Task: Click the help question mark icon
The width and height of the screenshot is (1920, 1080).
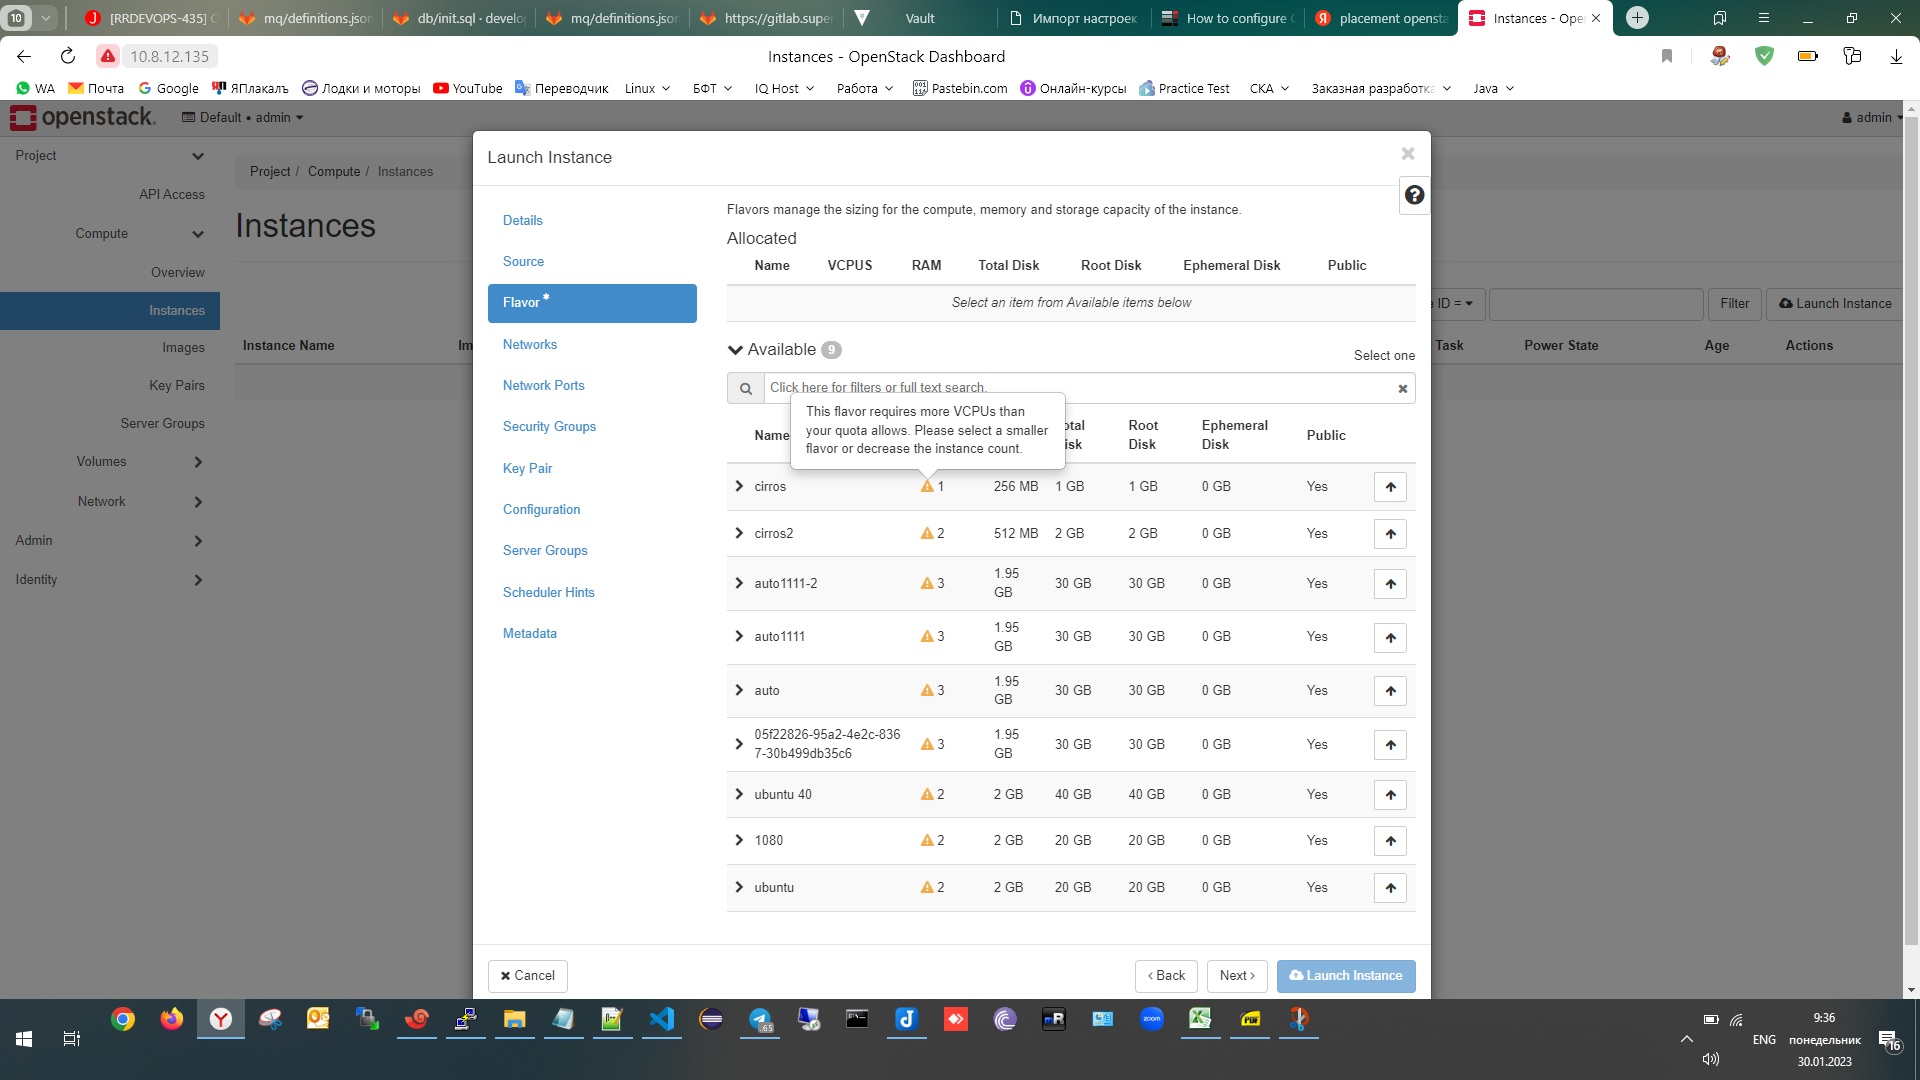Action: click(1414, 195)
